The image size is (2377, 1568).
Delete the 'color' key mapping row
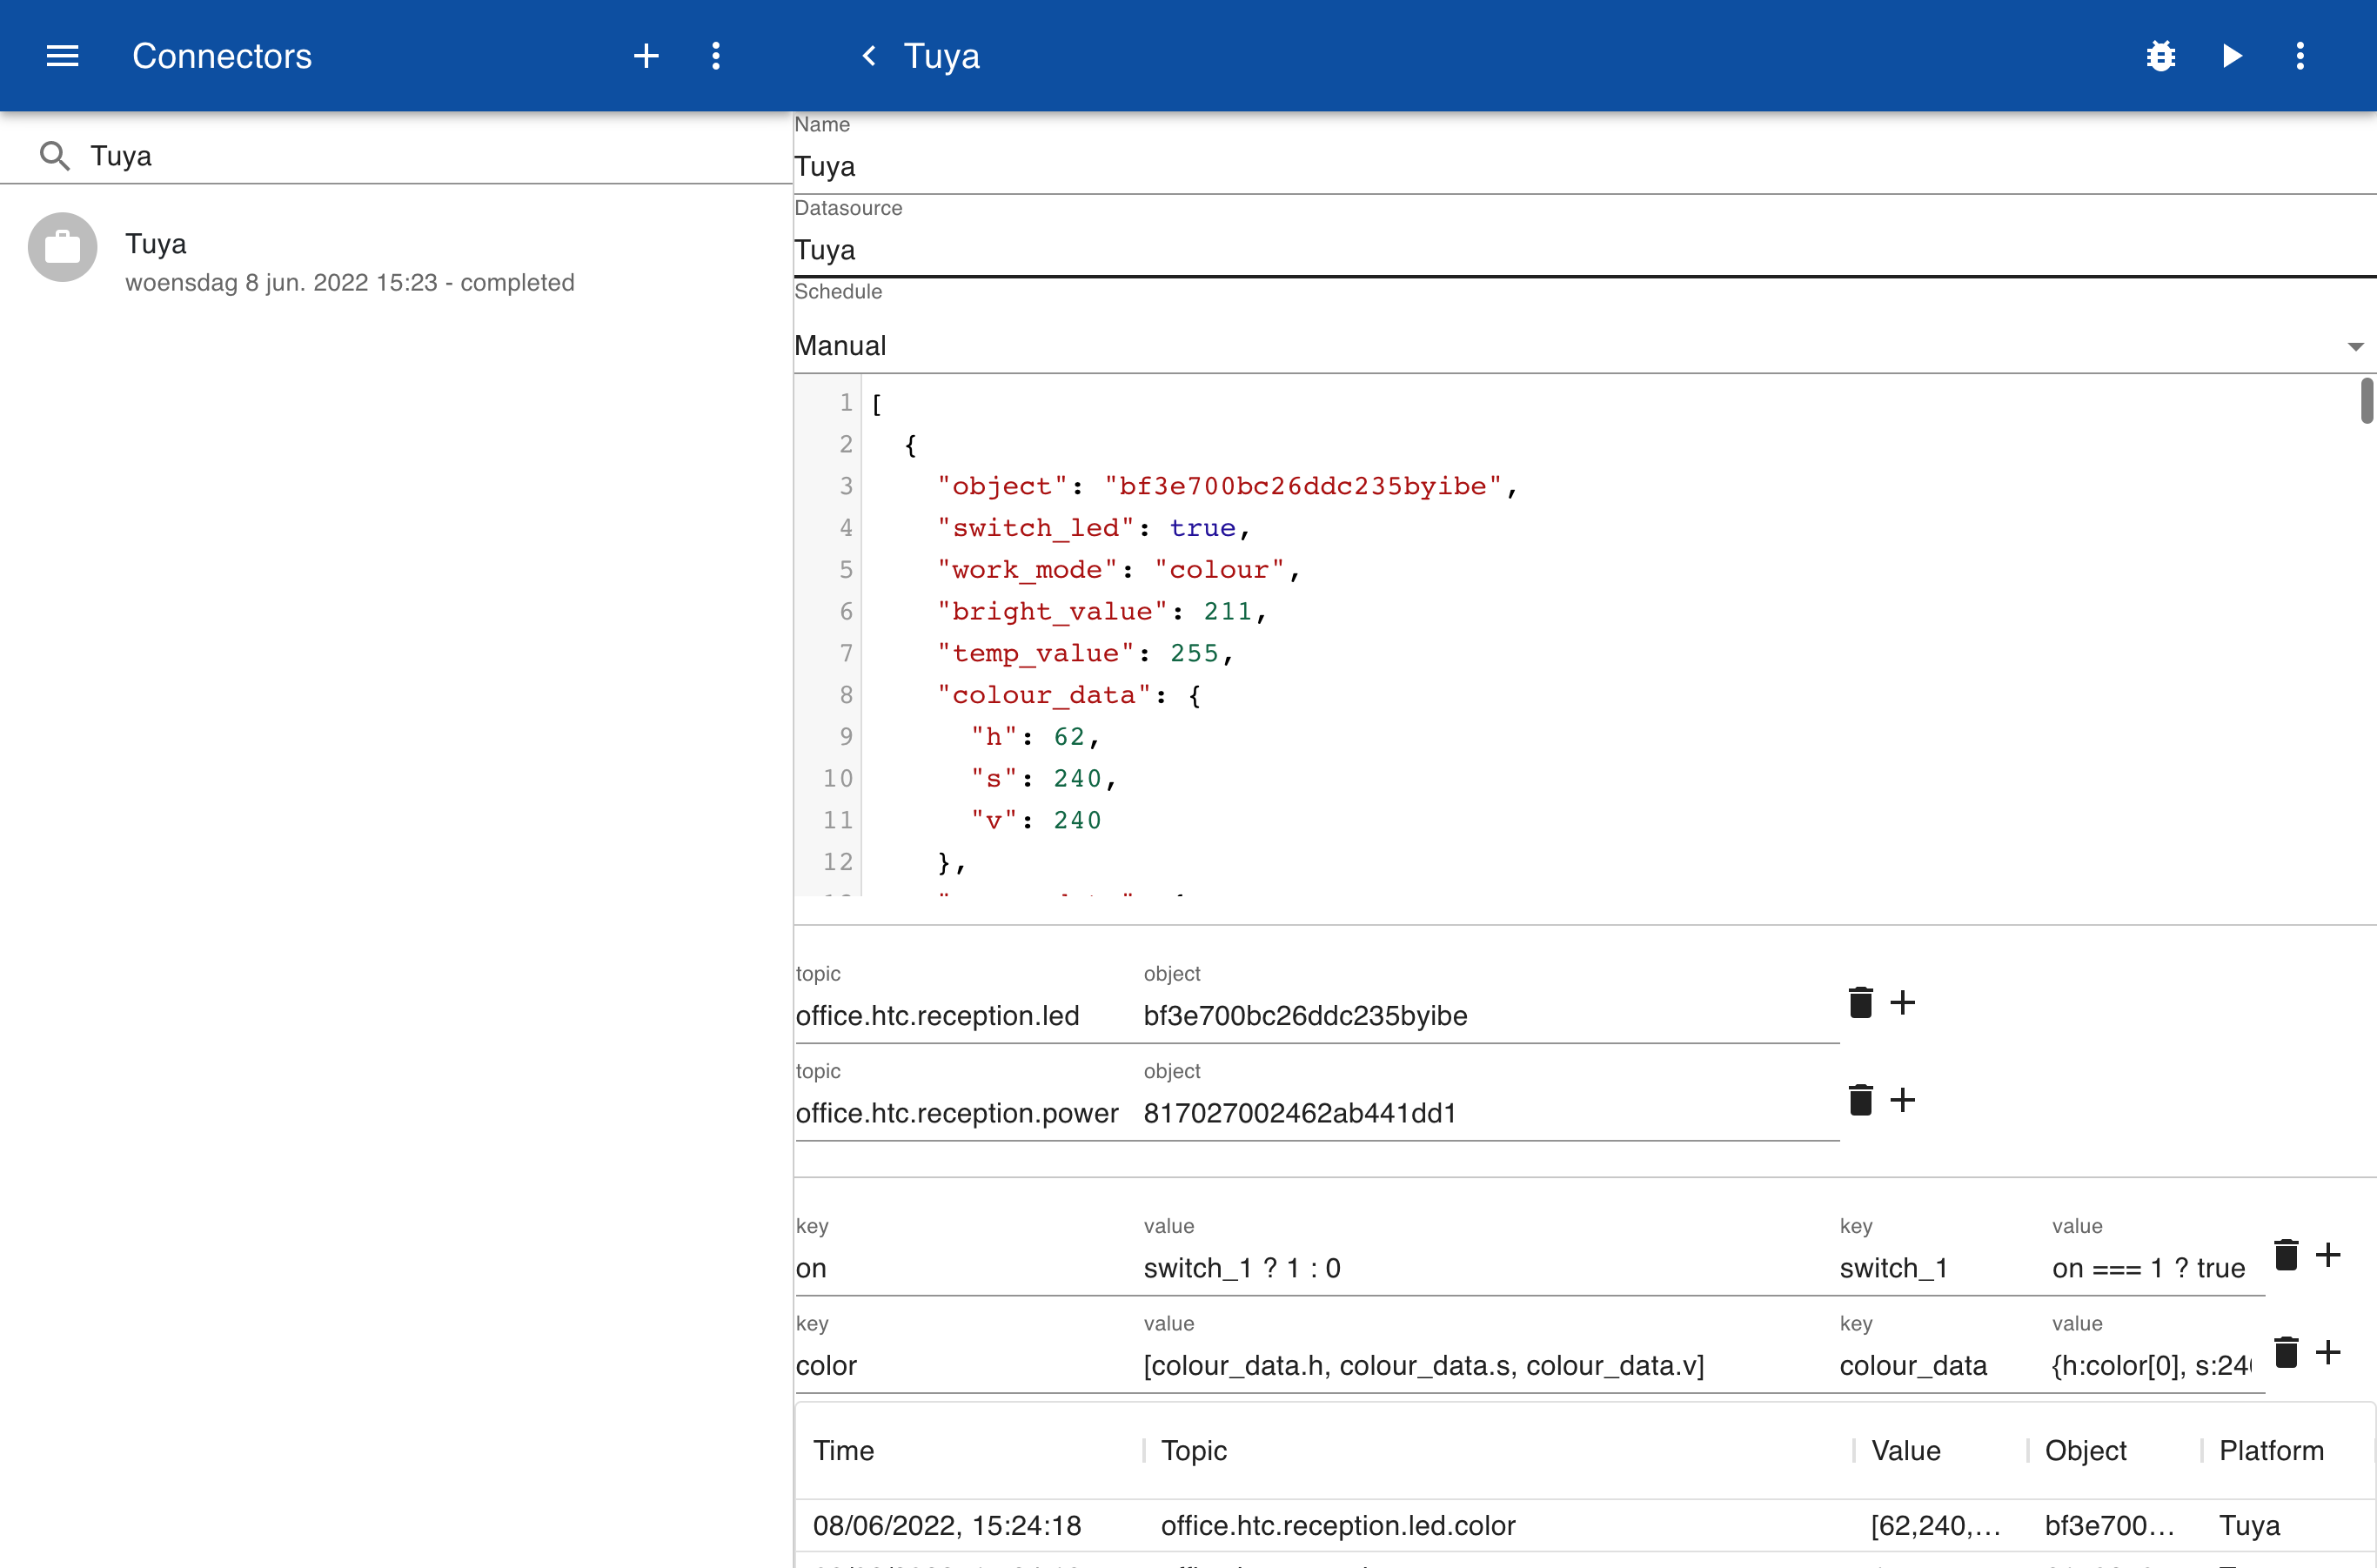coord(2286,1352)
